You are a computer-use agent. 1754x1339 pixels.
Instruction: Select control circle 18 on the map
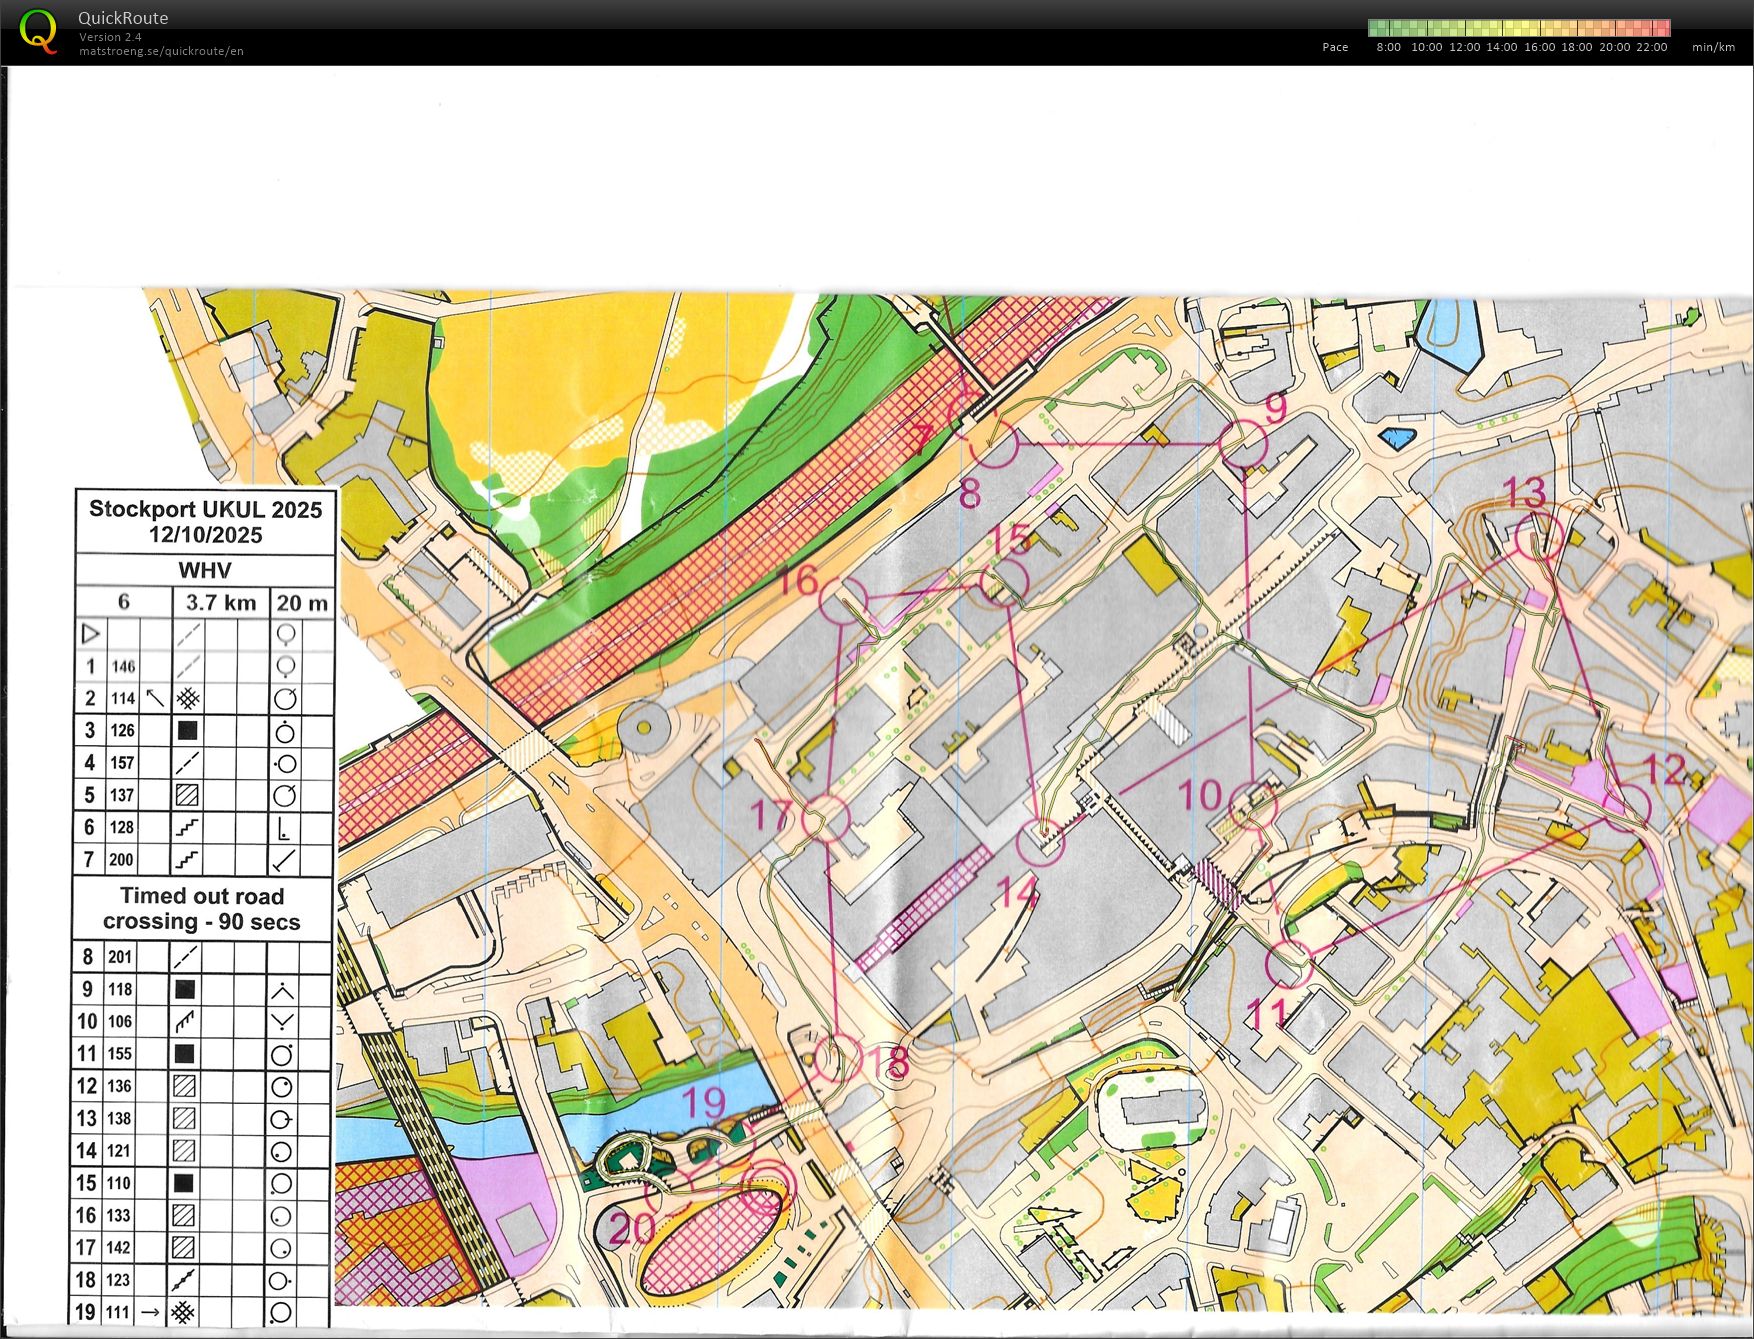[x=838, y=1058]
